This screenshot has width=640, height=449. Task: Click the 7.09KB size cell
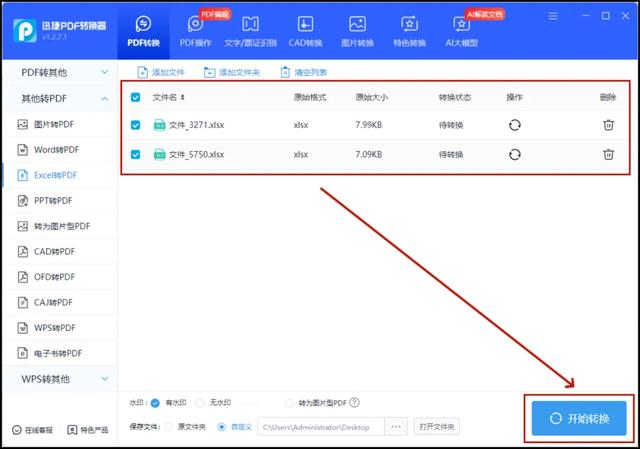[x=369, y=154]
